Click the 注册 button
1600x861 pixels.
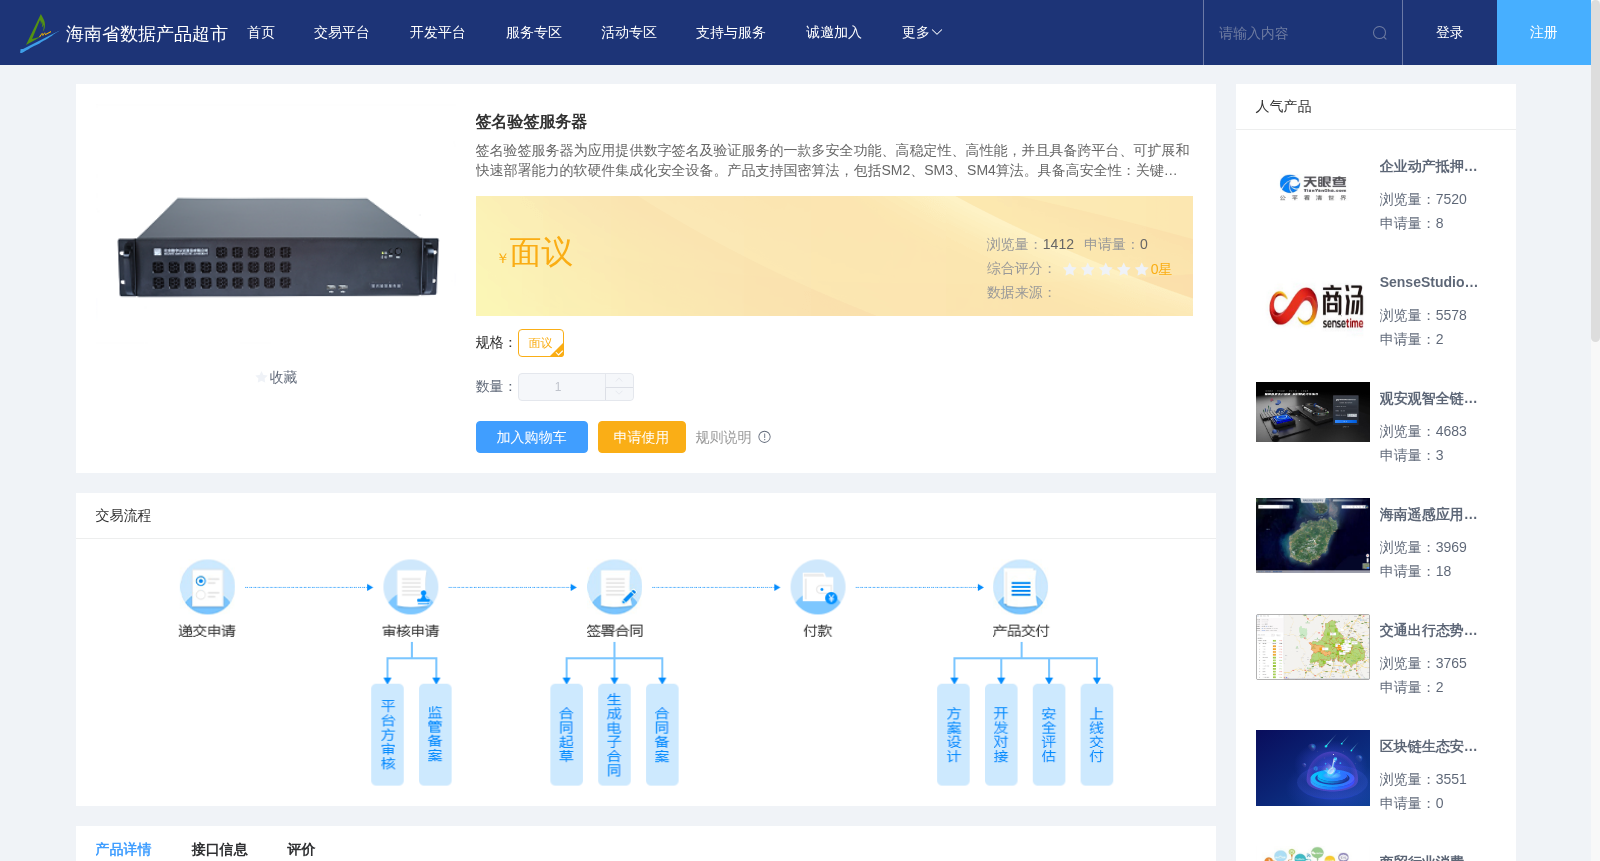[x=1544, y=33]
